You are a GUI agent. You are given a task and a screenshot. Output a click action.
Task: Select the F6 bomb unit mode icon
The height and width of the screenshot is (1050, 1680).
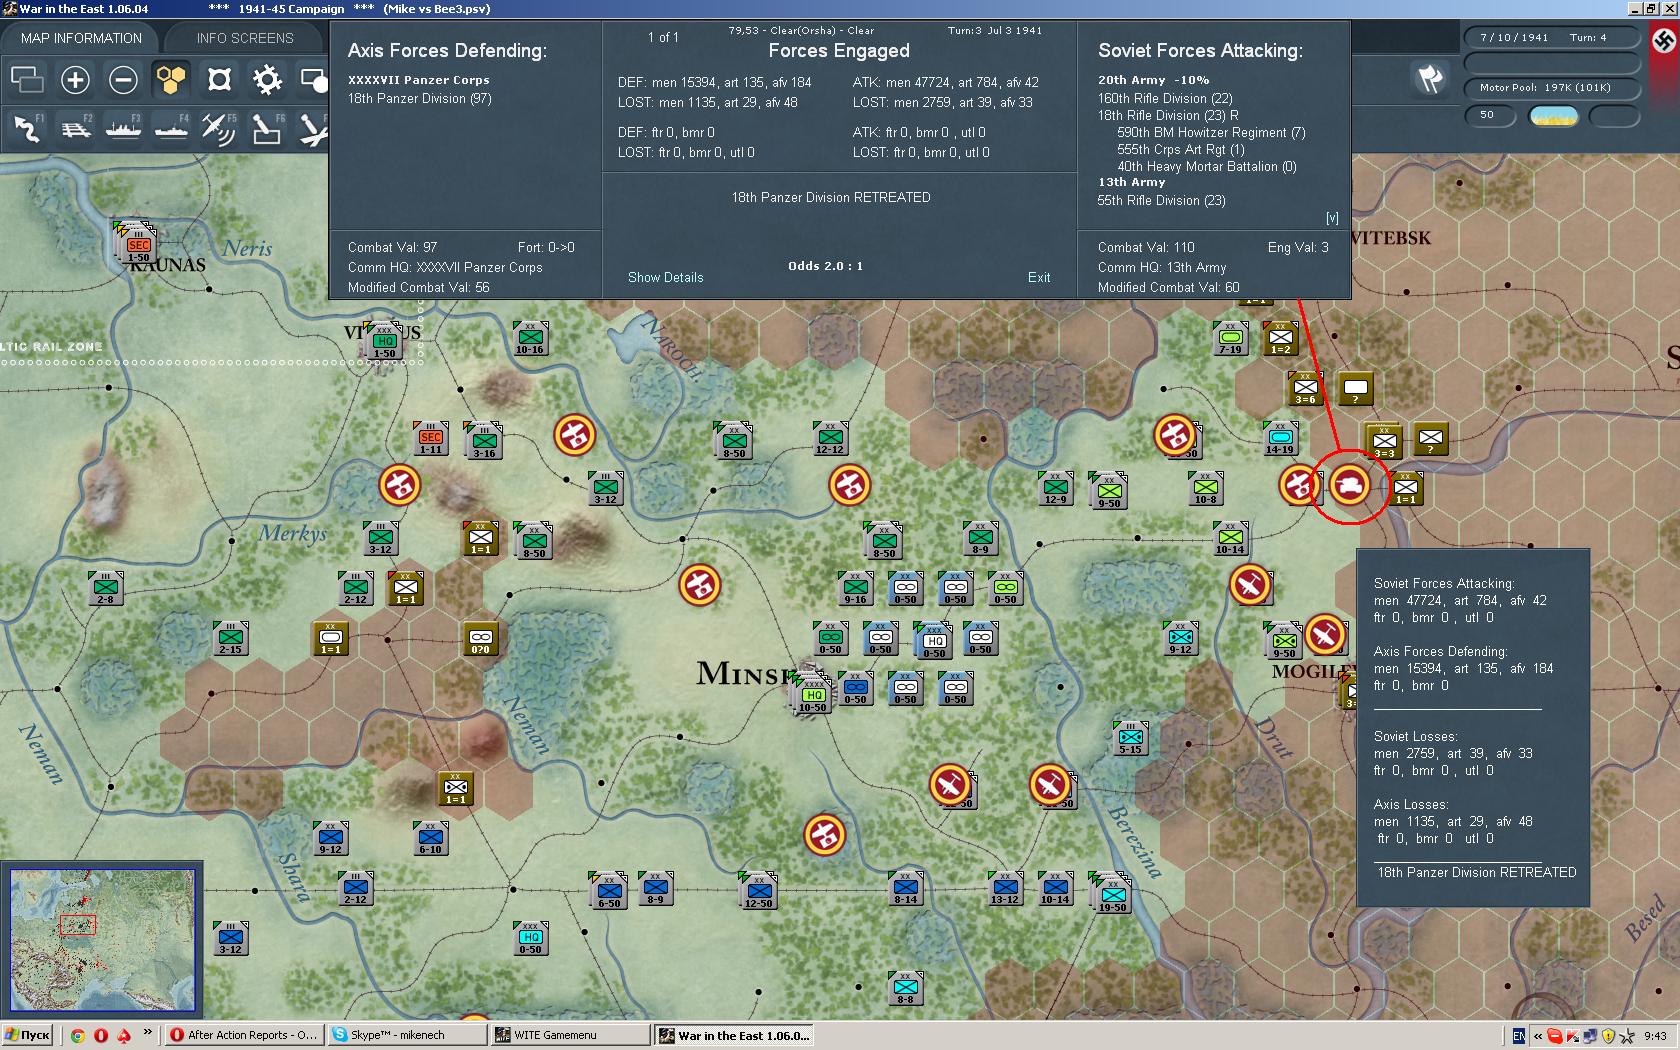tap(267, 128)
